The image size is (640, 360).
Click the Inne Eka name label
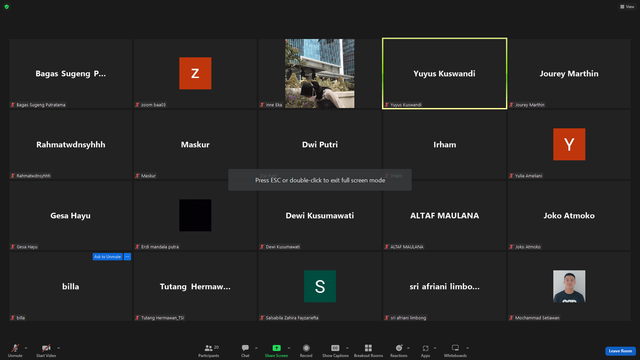pyautogui.click(x=274, y=105)
